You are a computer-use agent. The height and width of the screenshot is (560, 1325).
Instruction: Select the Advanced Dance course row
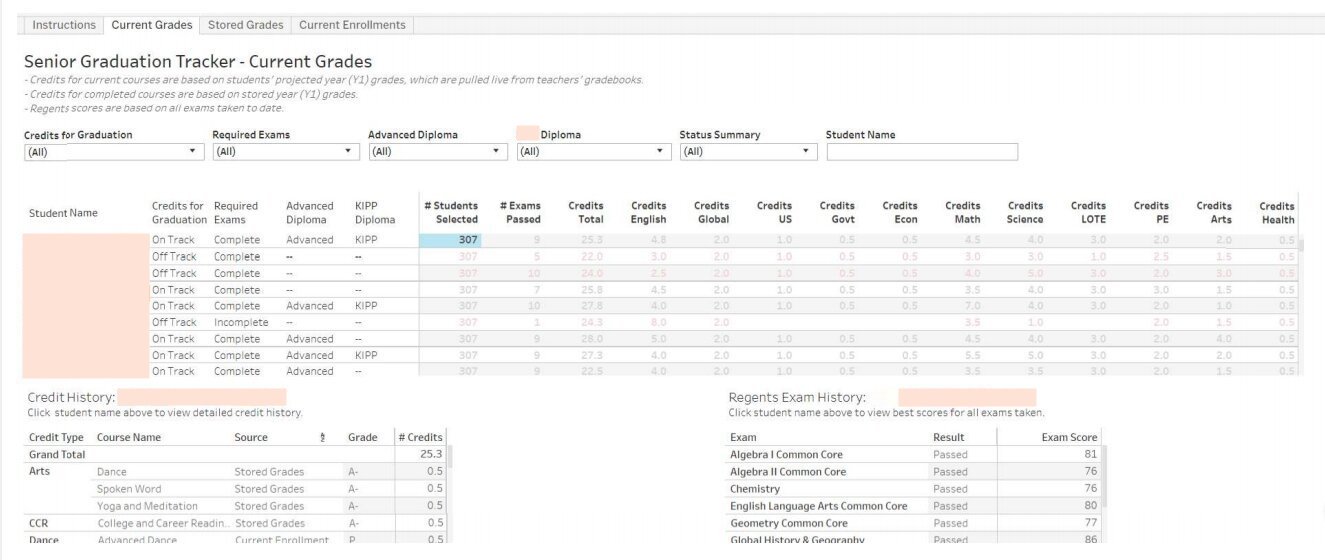139,540
